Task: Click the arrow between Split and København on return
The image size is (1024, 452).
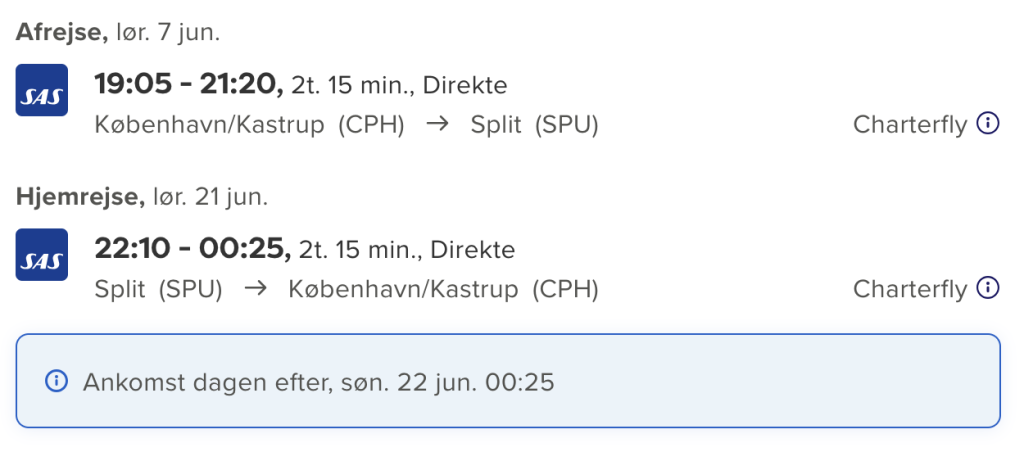Action: (255, 290)
